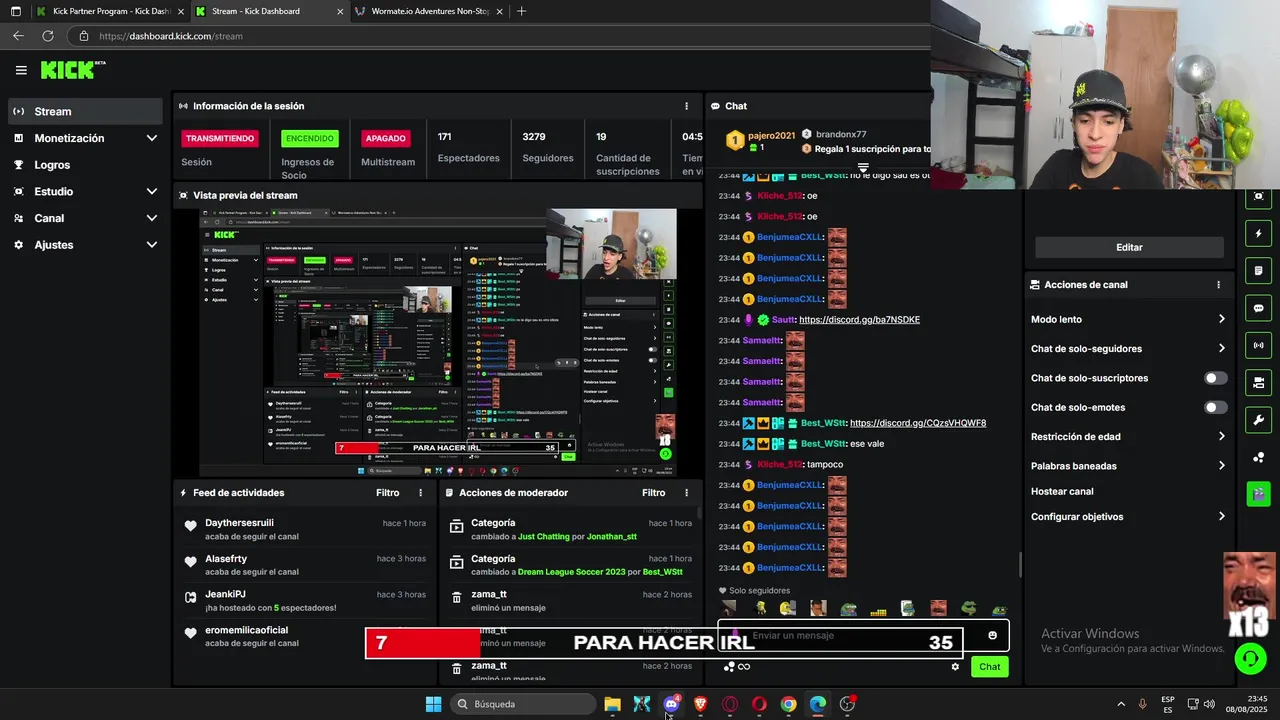Open the hamburger menu beside the Kick logo
This screenshot has width=1280, height=720.
pyautogui.click(x=21, y=70)
